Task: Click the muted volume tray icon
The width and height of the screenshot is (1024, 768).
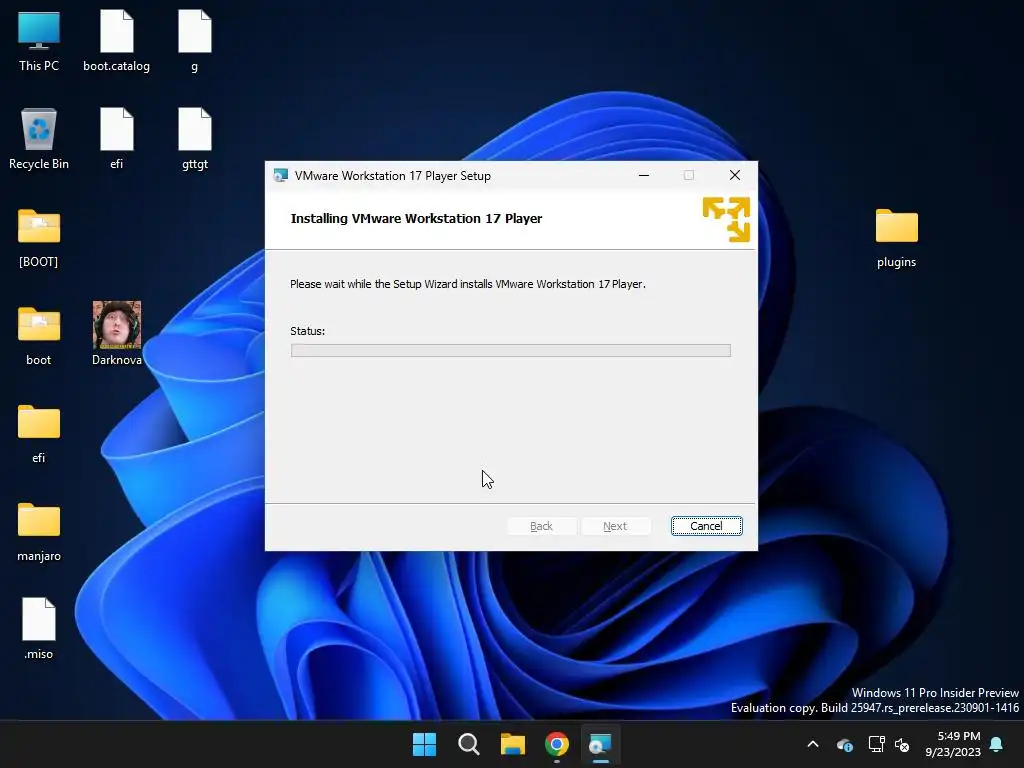Action: tap(902, 744)
